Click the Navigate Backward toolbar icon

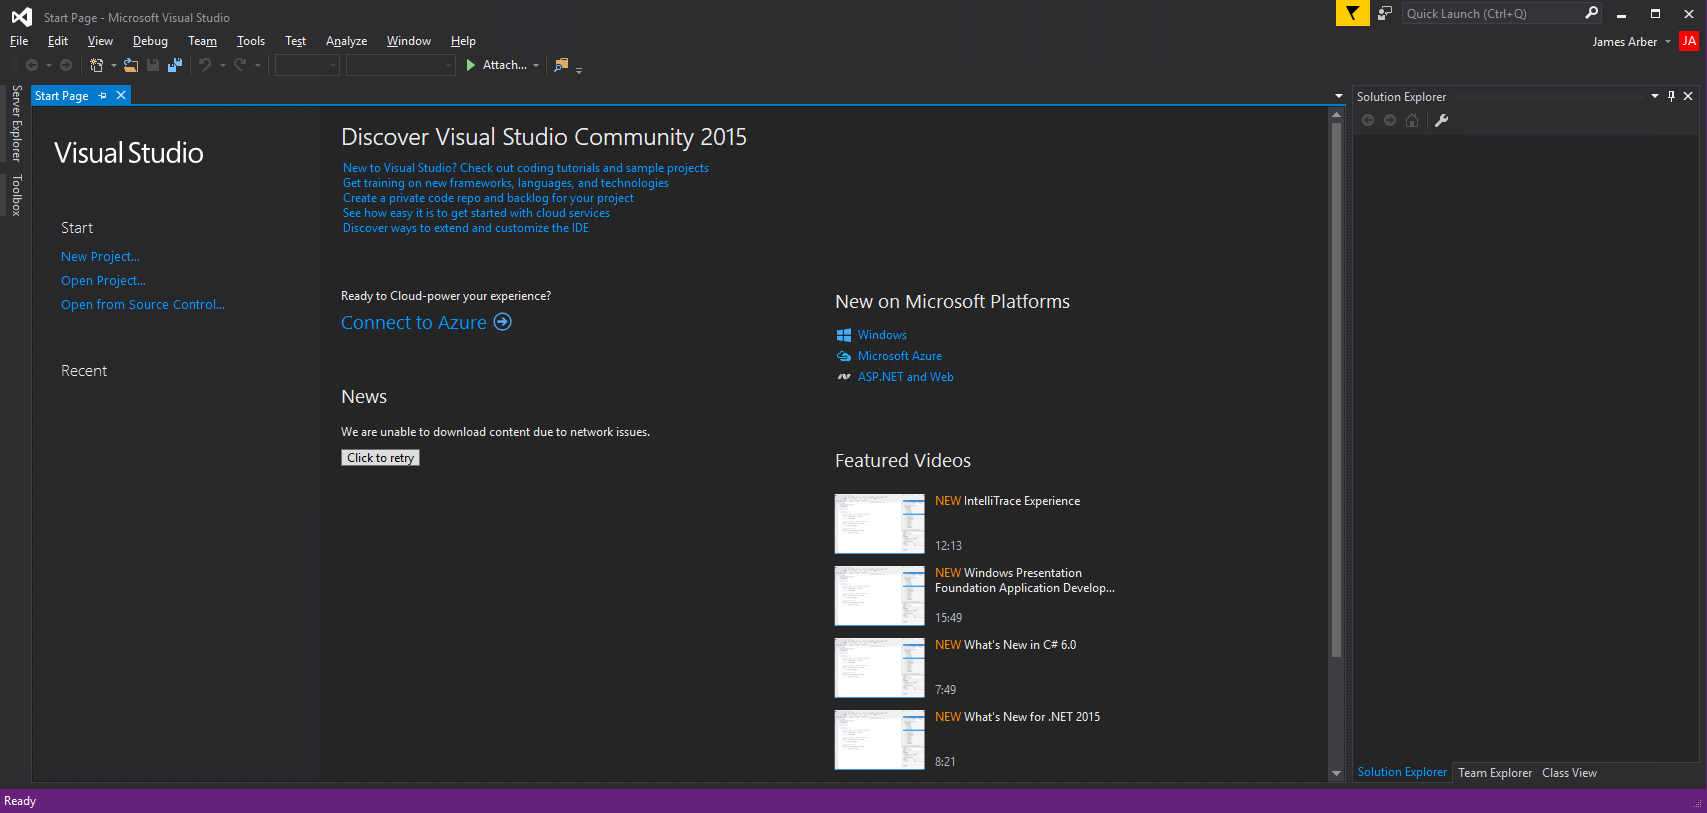(32, 65)
